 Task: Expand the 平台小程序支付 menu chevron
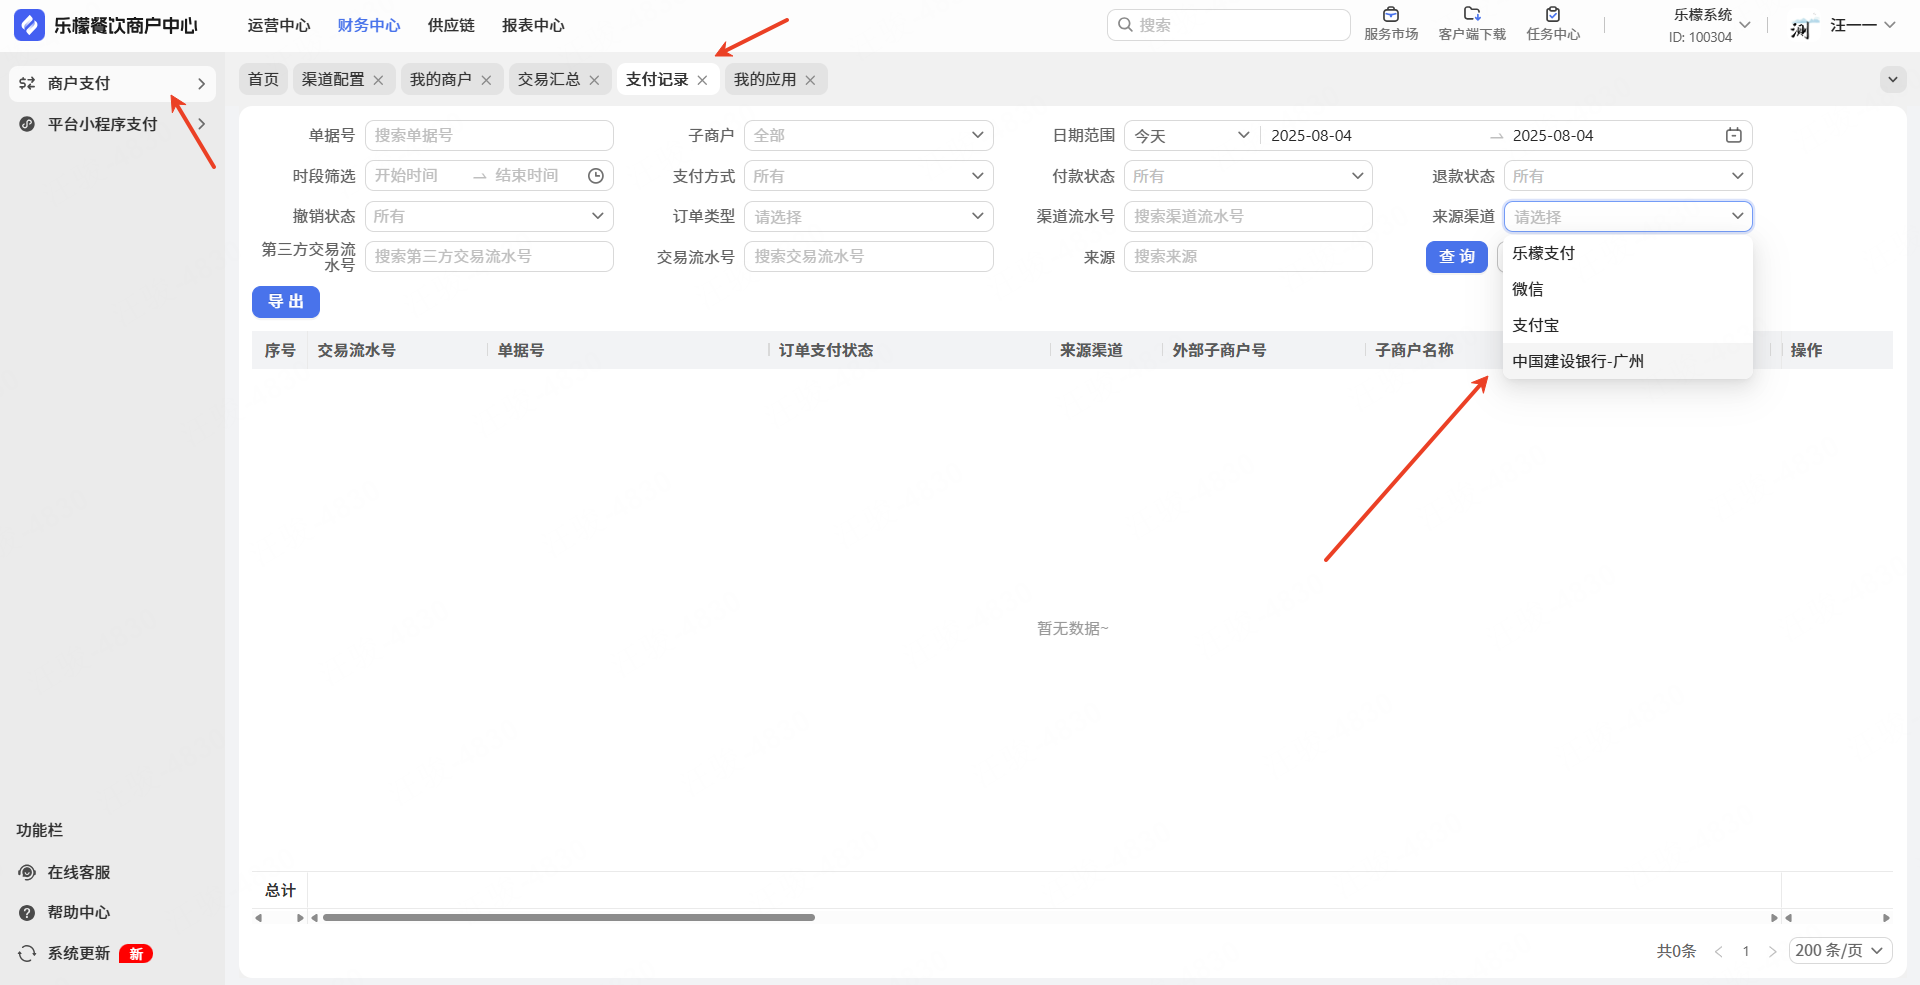[x=201, y=124]
